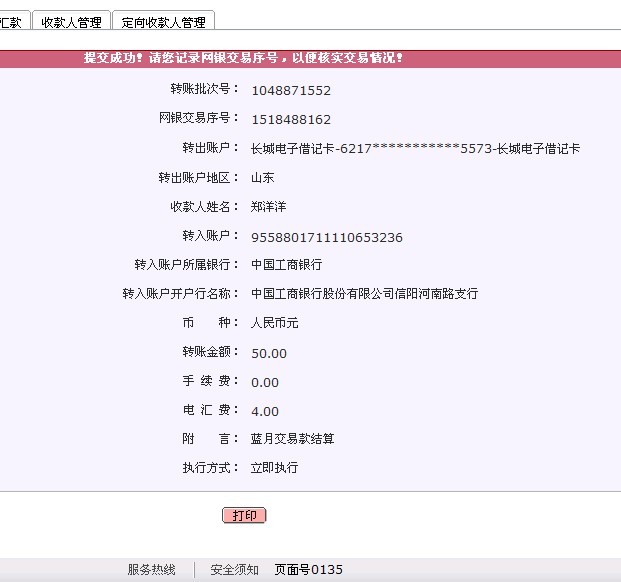Click the 执行方式 value 立即执行

[274, 468]
